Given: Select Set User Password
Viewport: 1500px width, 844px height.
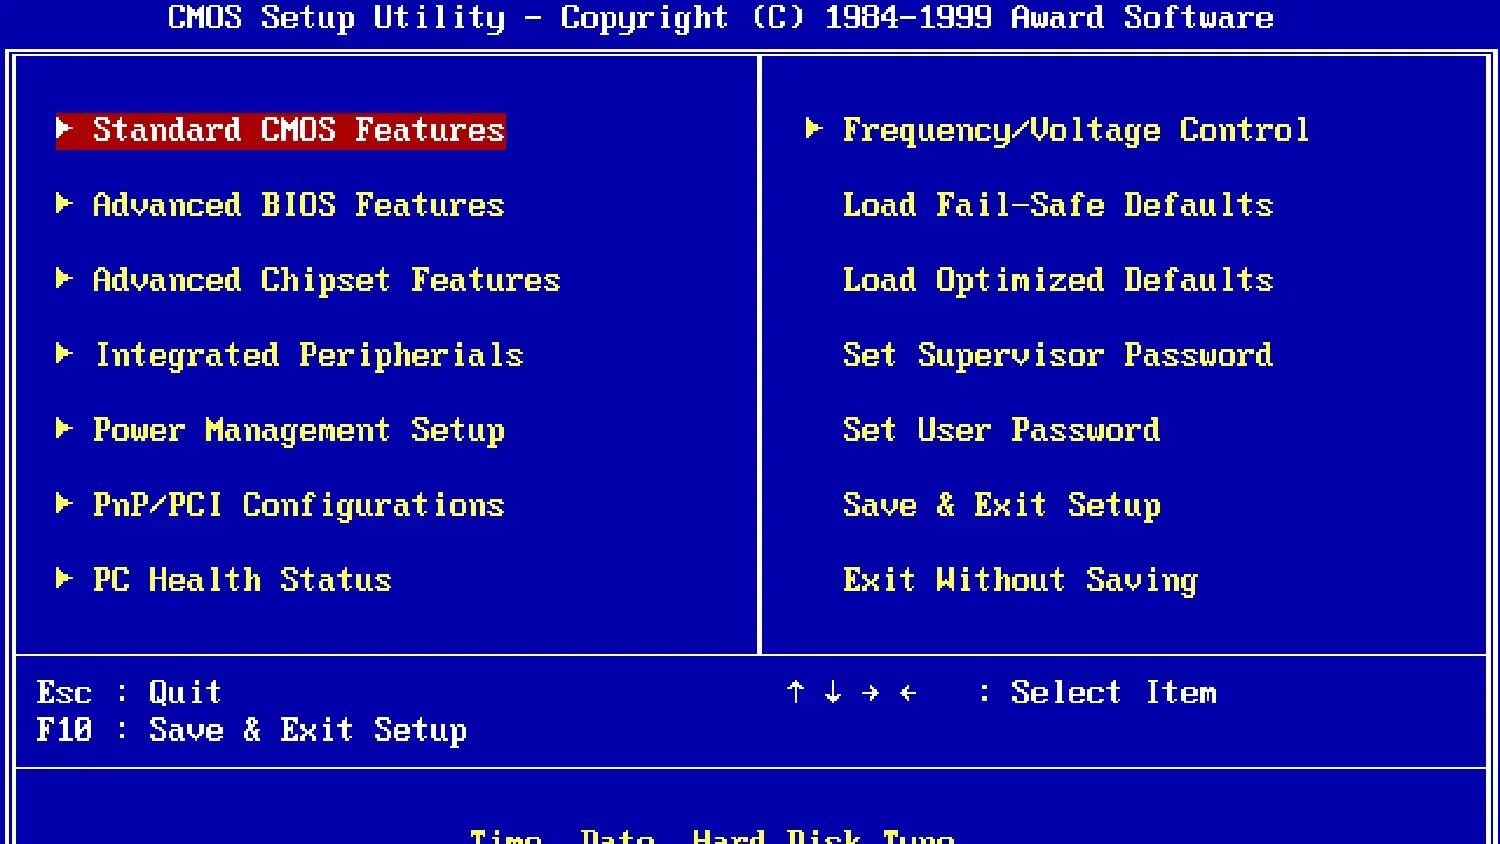Looking at the screenshot, I should [x=1001, y=430].
